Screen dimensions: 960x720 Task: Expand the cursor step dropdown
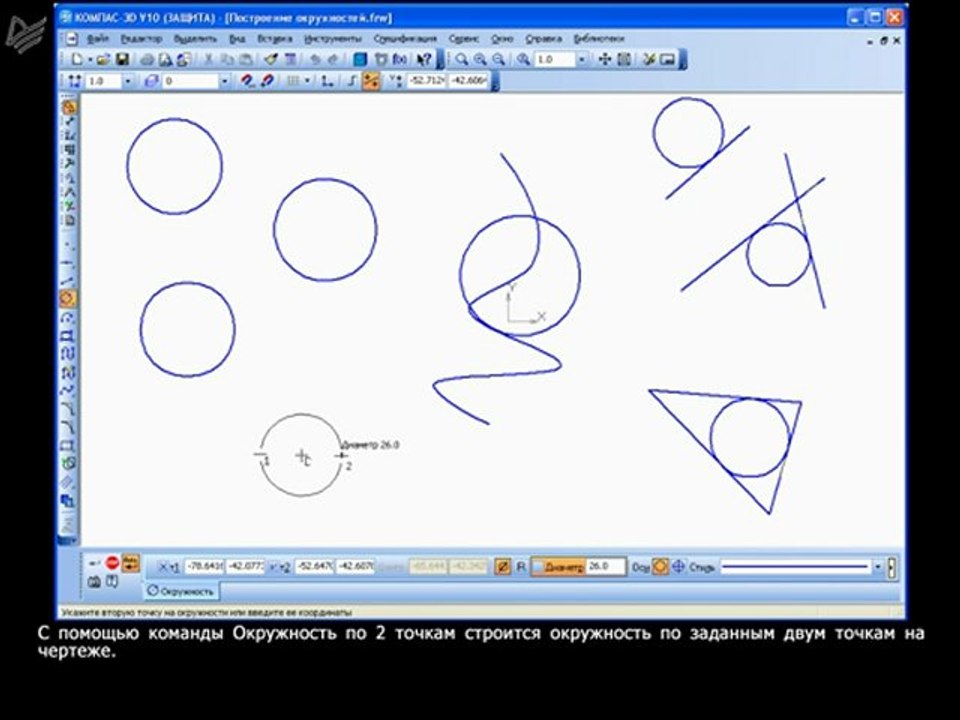pos(127,81)
